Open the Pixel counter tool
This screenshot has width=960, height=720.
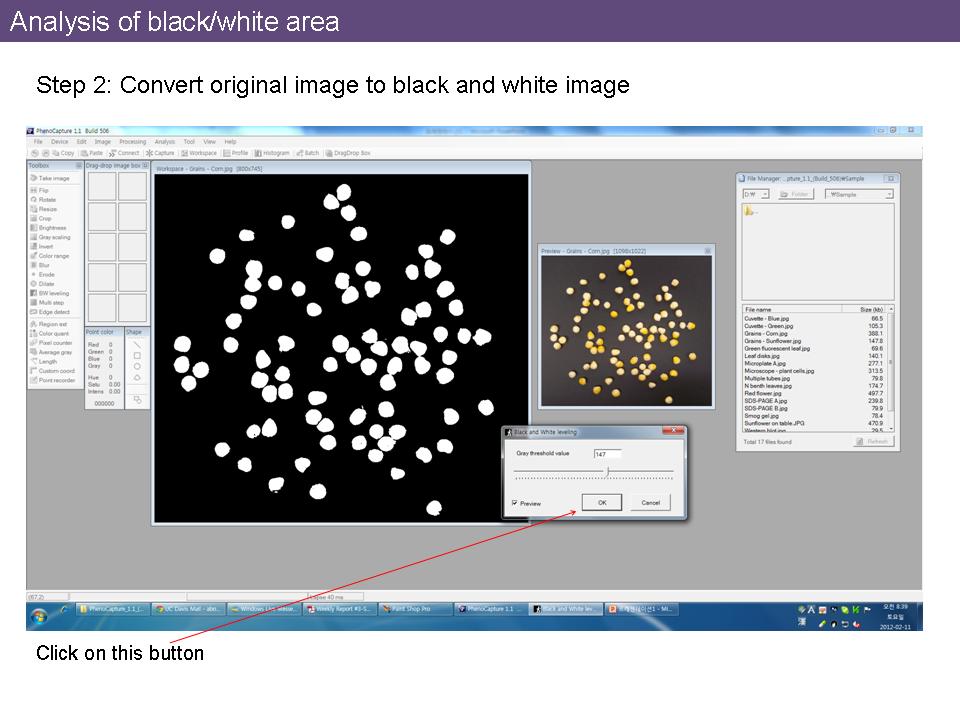[55, 343]
